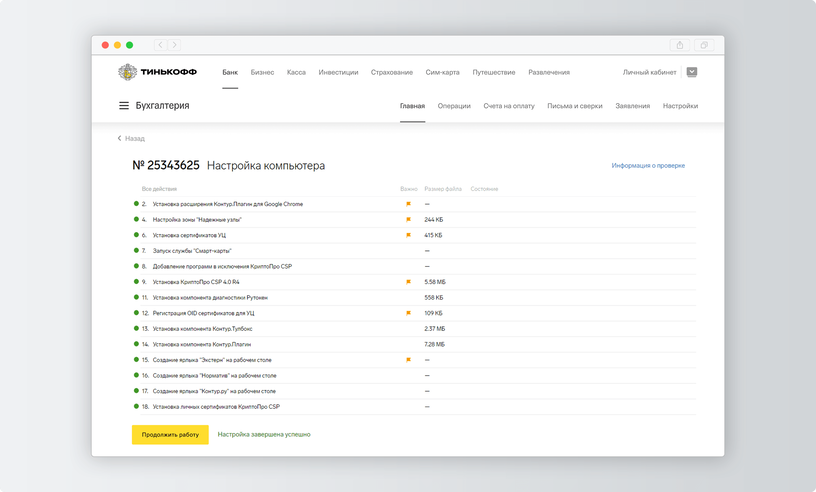Expand the dropdown next to Личный кабинет

pyautogui.click(x=692, y=72)
